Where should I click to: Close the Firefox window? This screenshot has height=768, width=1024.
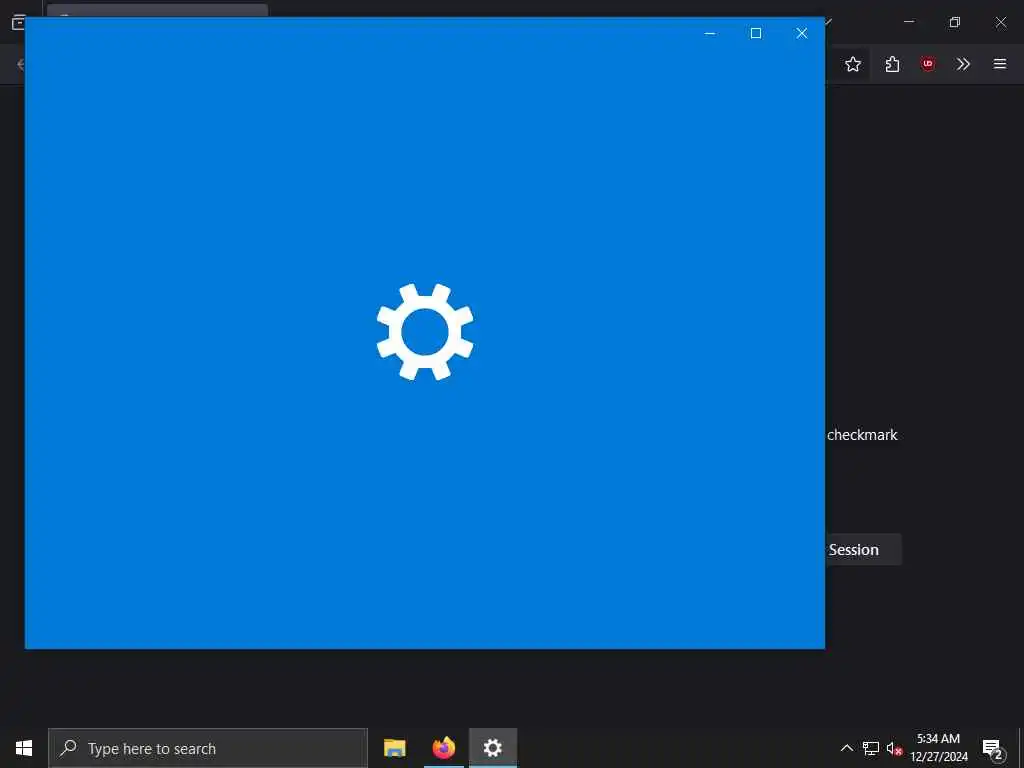tap(1000, 22)
